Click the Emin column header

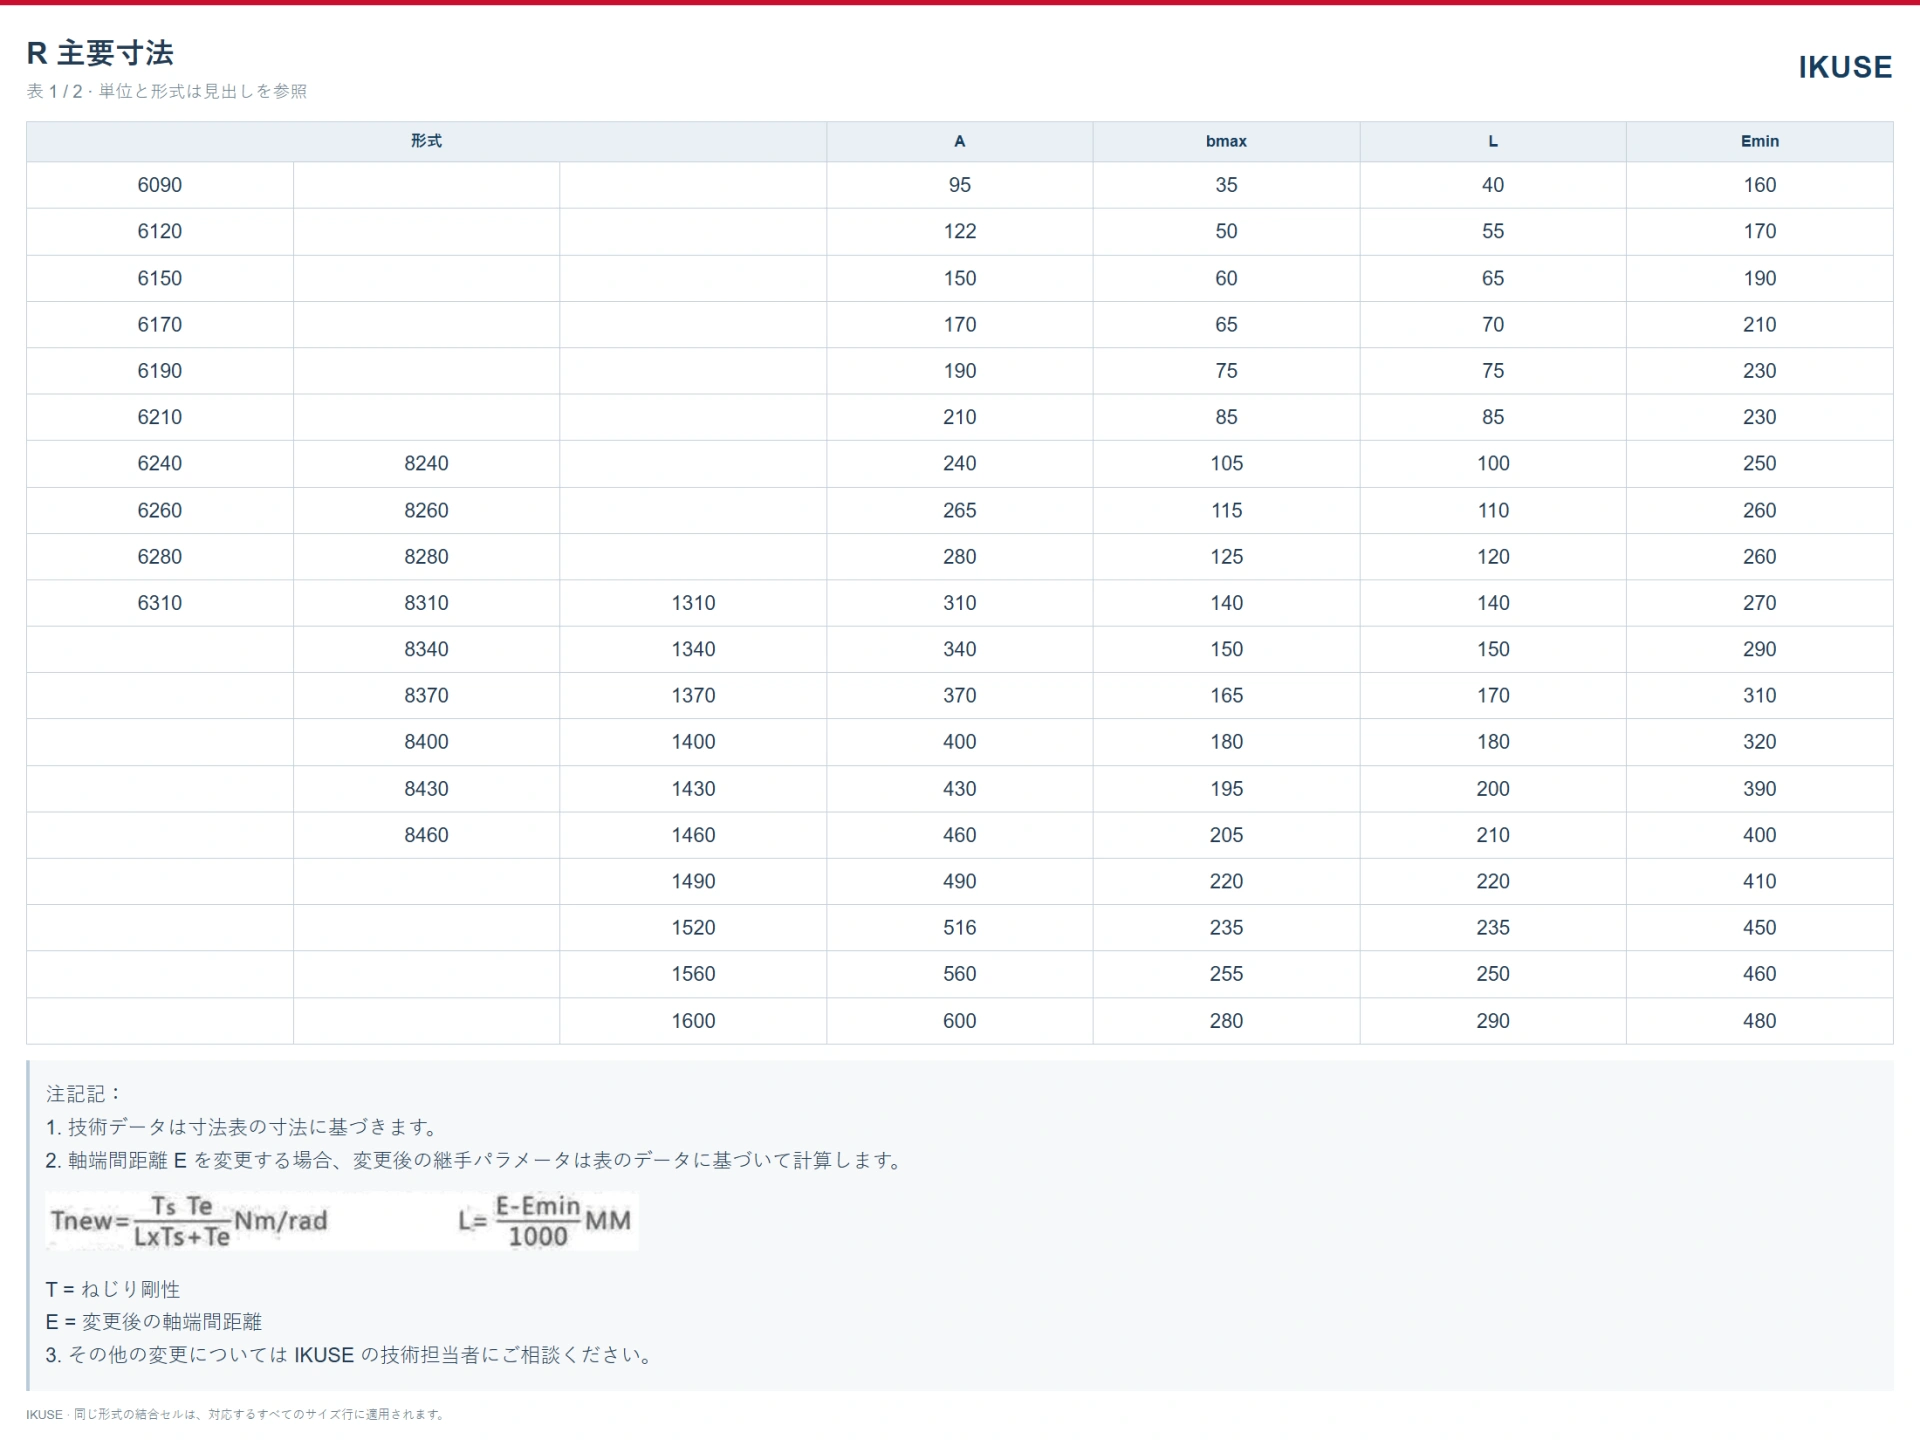coord(1759,141)
